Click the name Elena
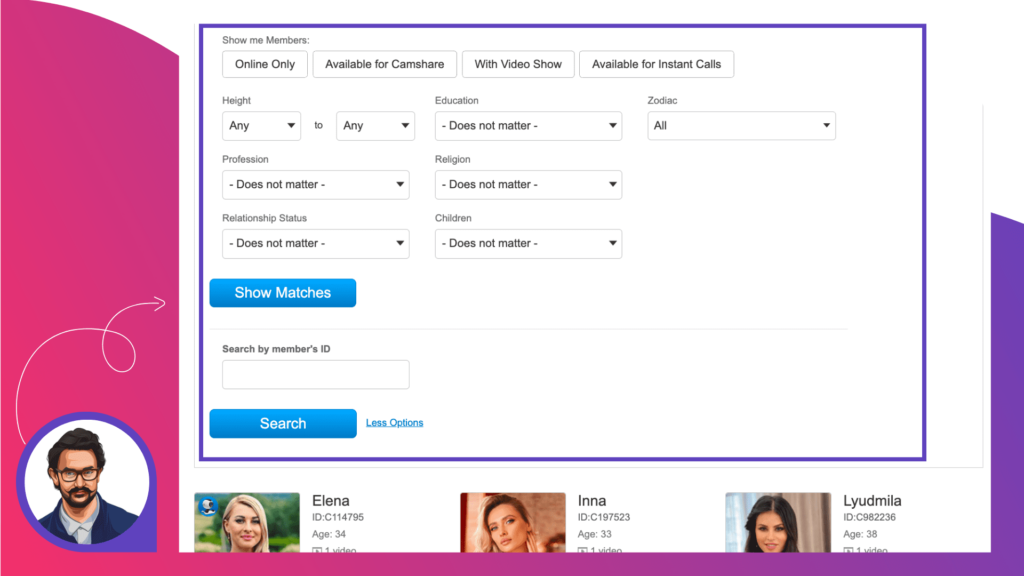 point(330,501)
